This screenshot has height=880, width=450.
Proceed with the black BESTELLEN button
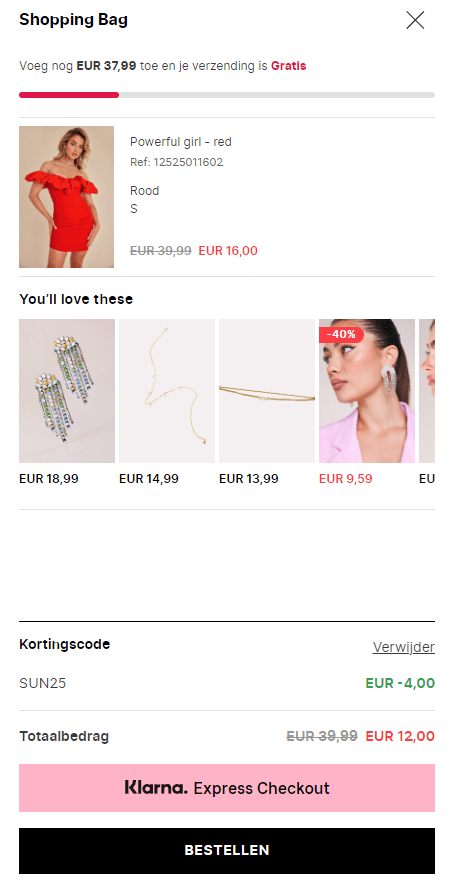pyautogui.click(x=227, y=850)
